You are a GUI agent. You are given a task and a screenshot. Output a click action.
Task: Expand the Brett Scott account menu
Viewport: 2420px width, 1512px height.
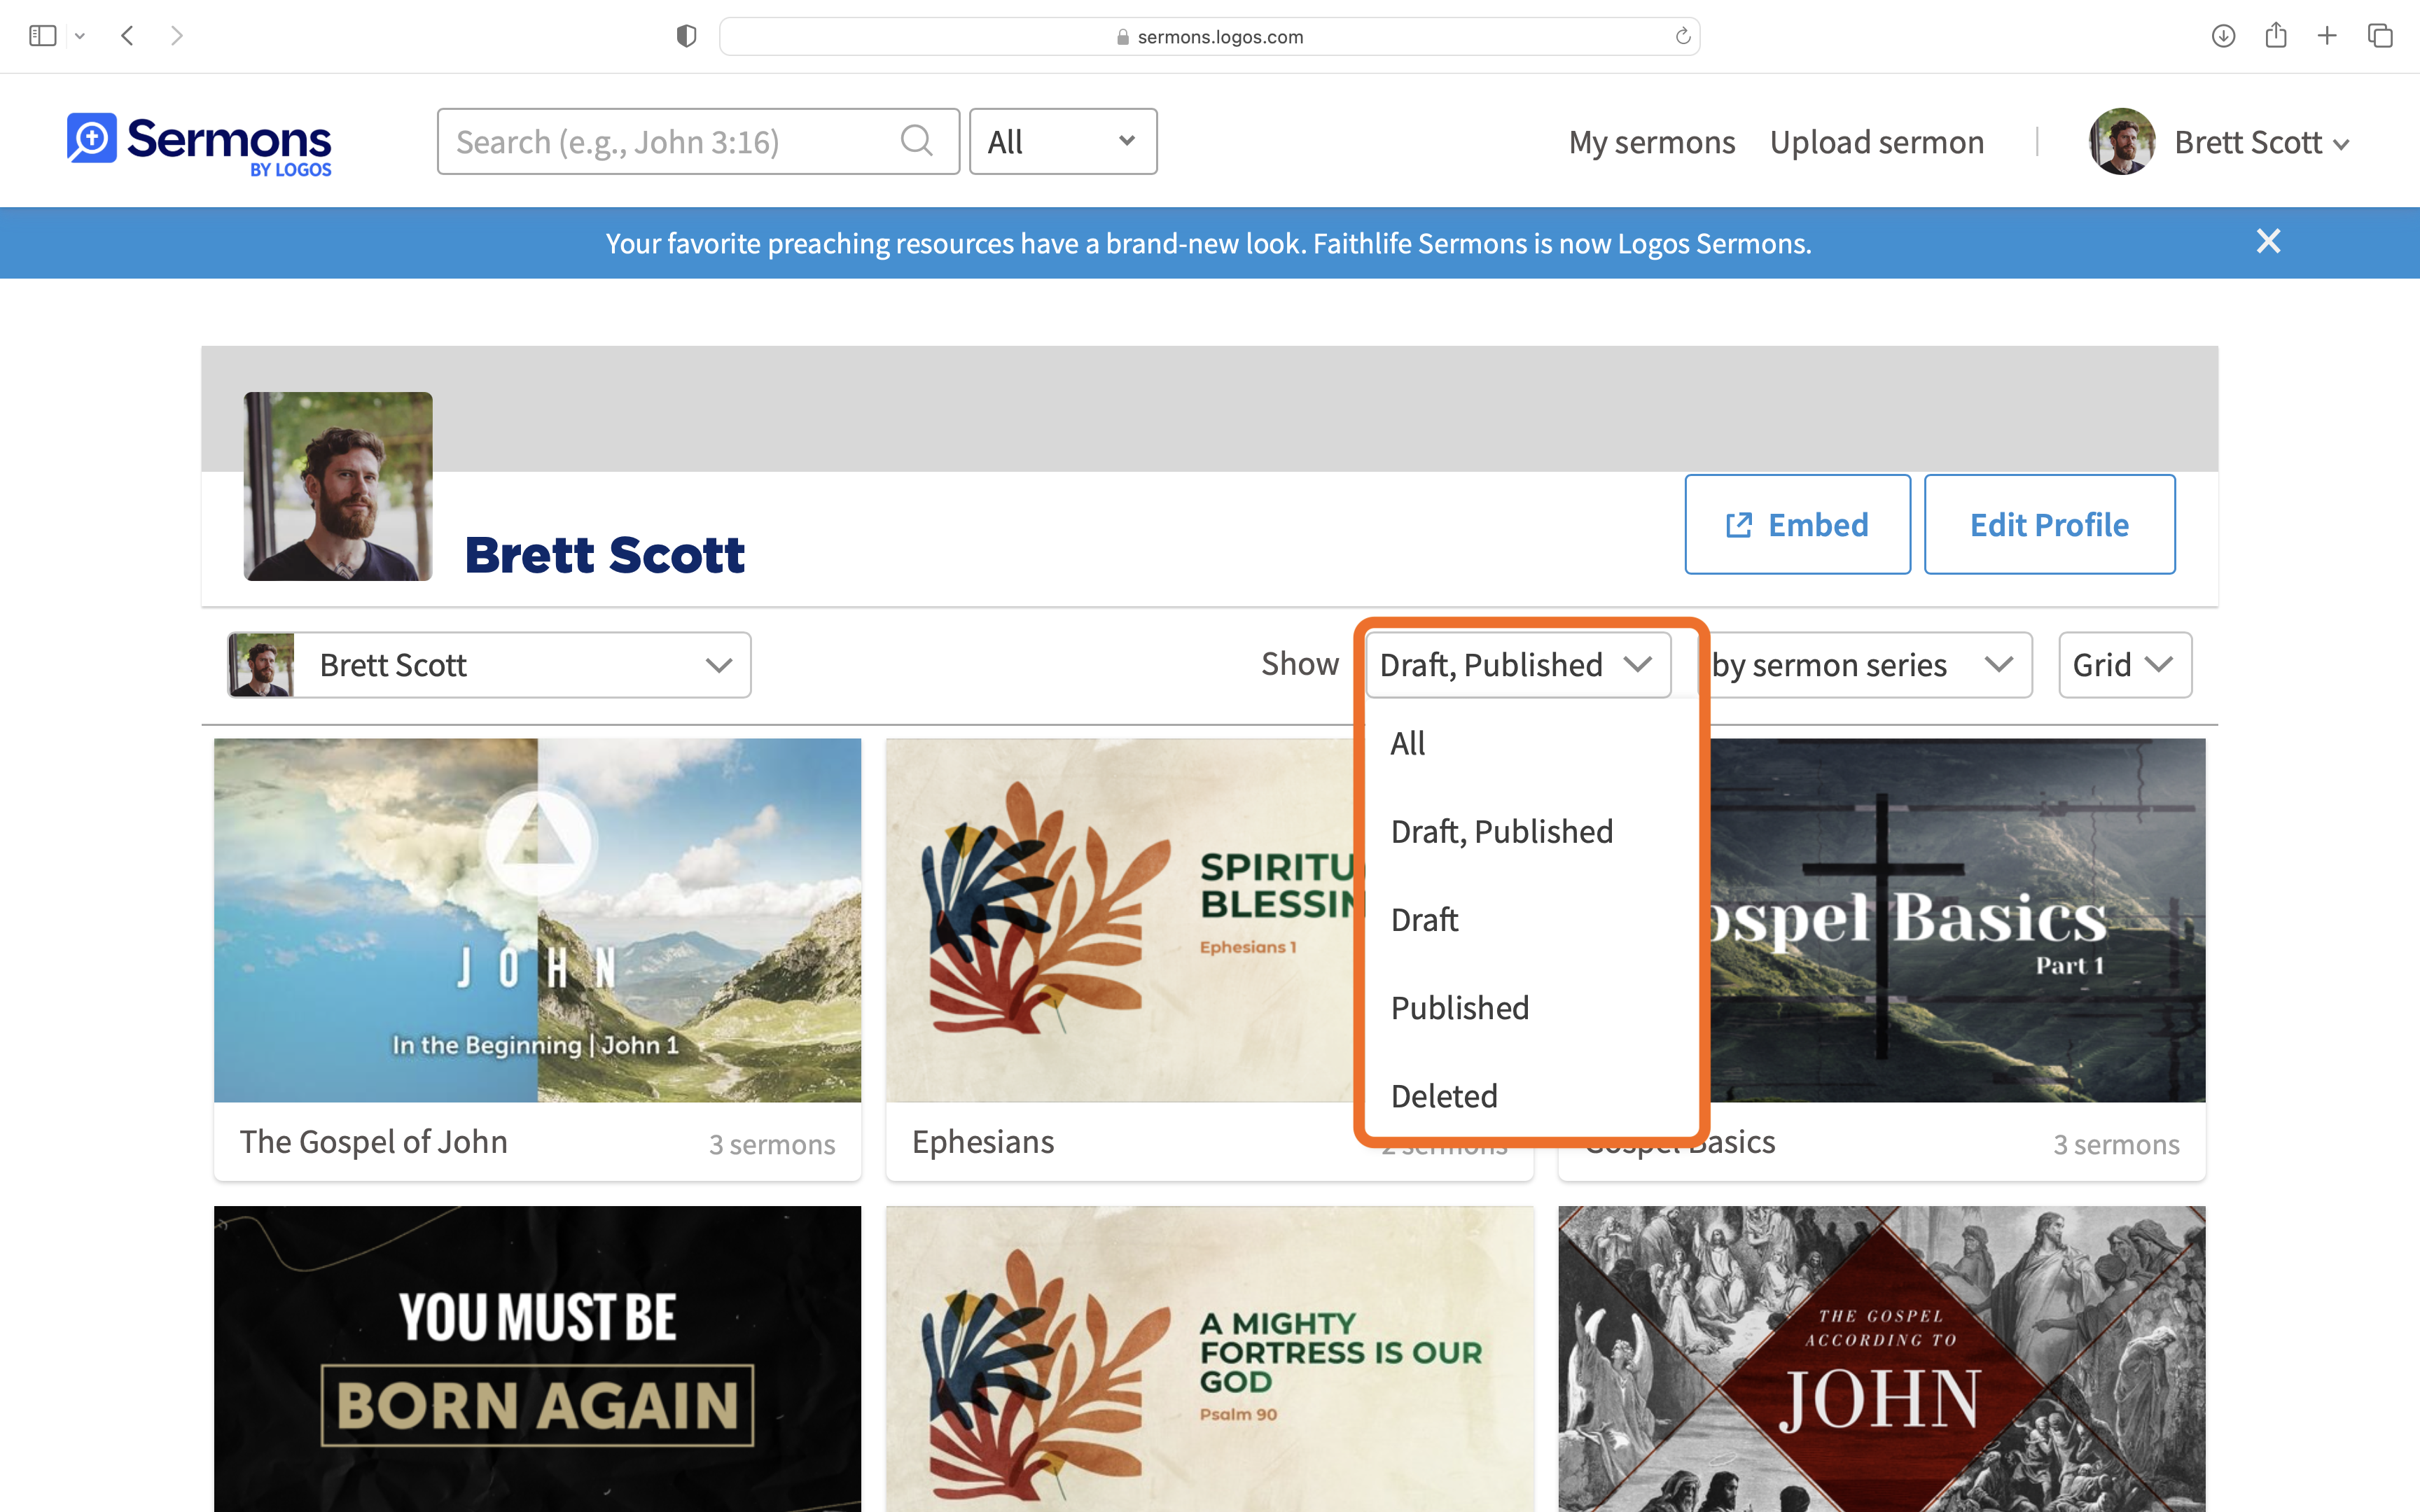2261,142
